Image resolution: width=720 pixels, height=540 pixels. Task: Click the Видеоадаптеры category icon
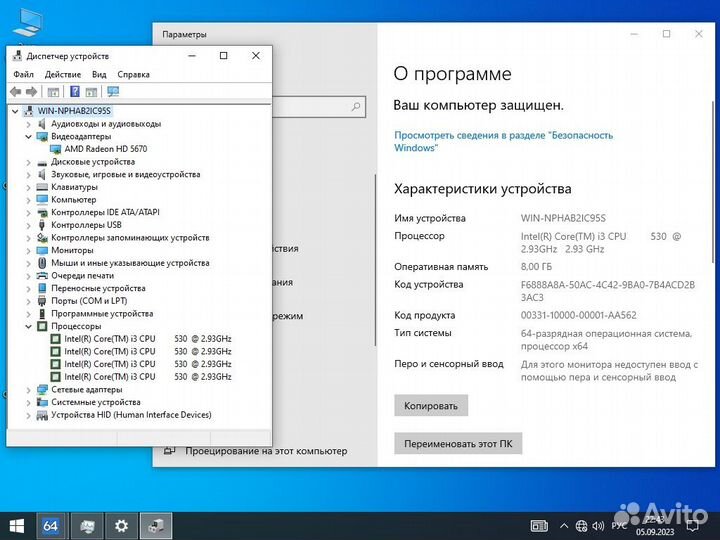pyautogui.click(x=42, y=136)
